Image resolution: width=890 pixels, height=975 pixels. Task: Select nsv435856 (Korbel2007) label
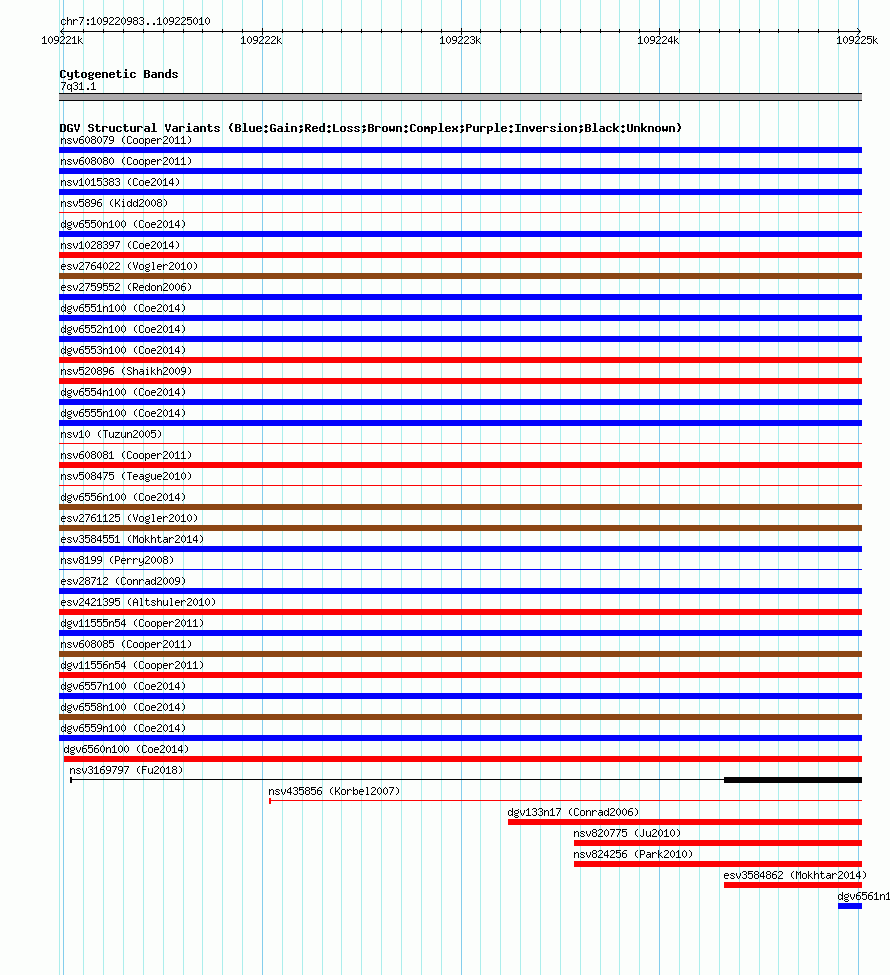[334, 792]
